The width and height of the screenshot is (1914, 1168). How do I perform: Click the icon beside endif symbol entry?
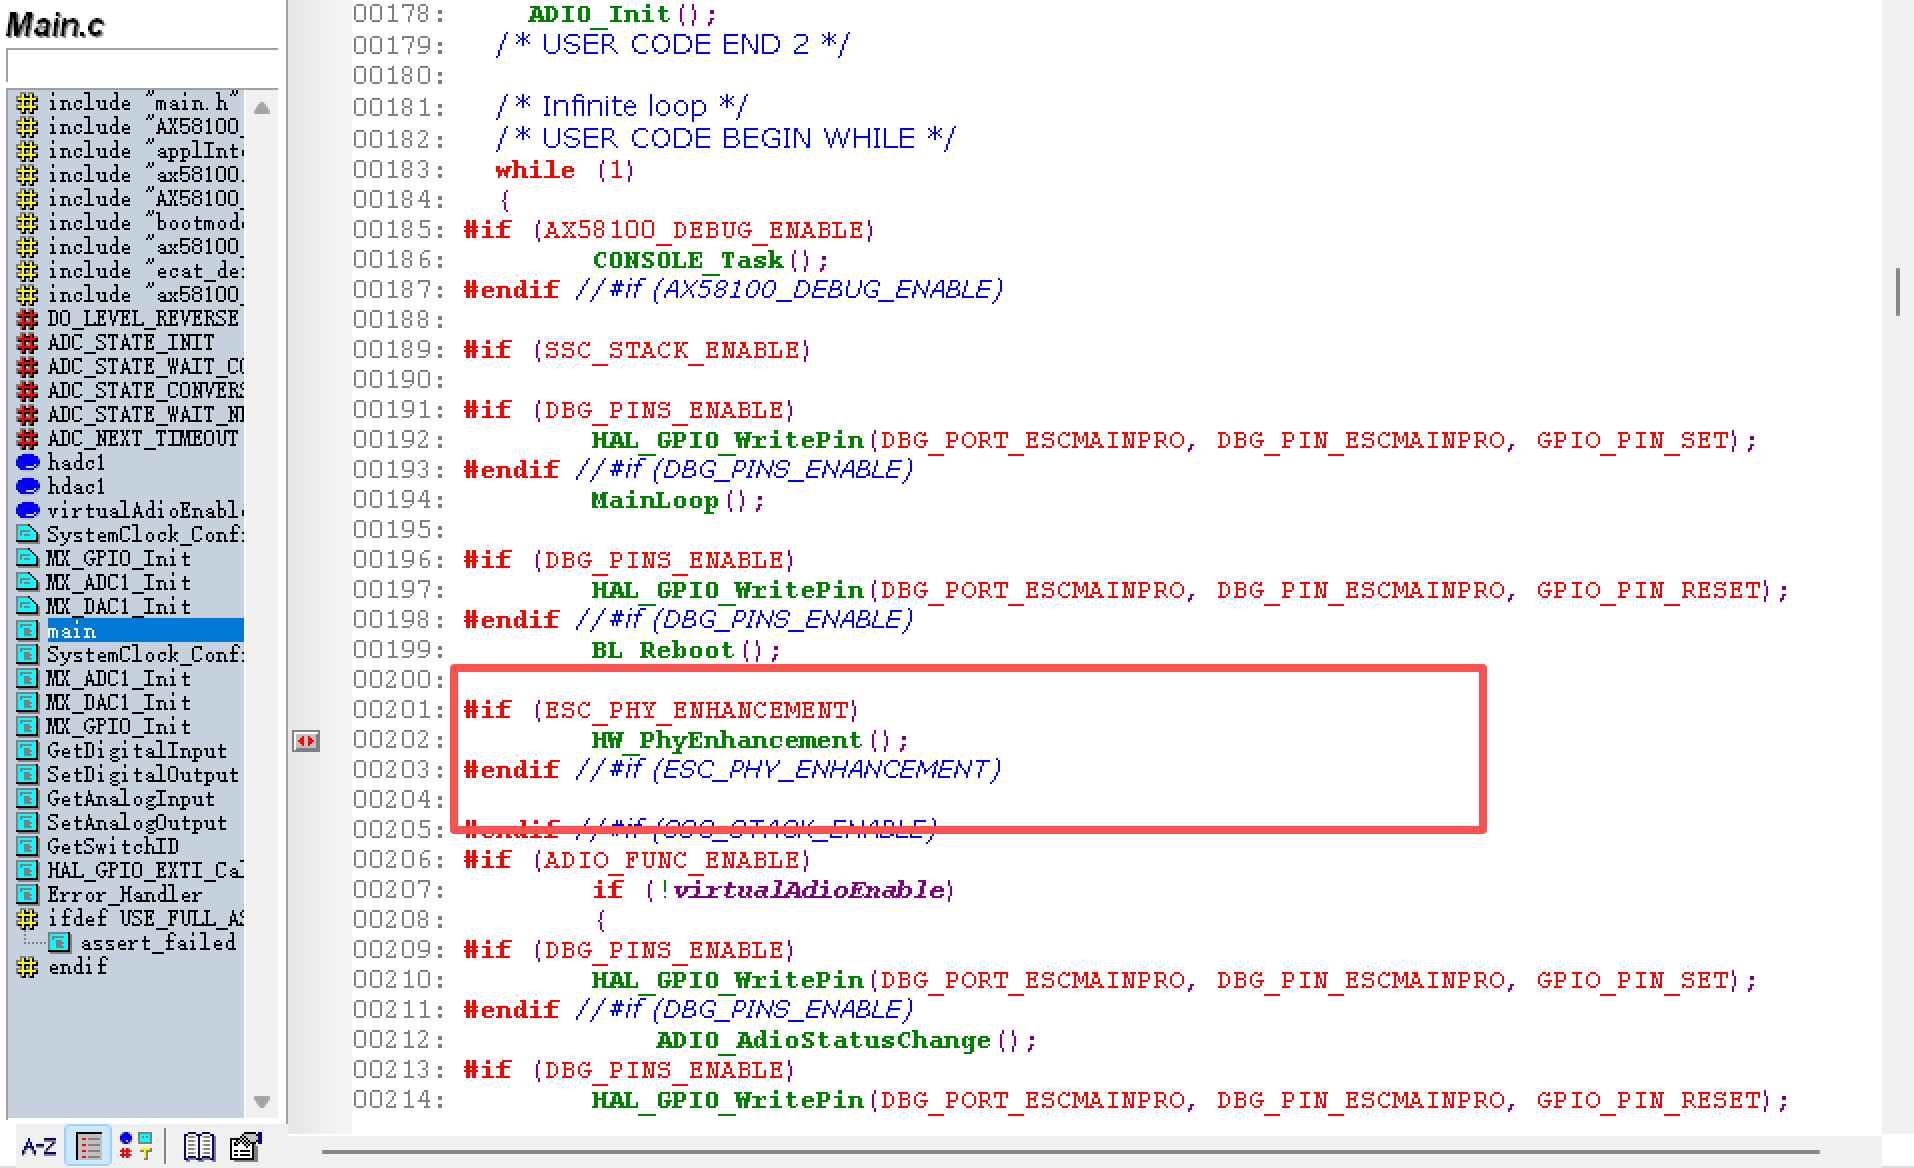point(28,967)
